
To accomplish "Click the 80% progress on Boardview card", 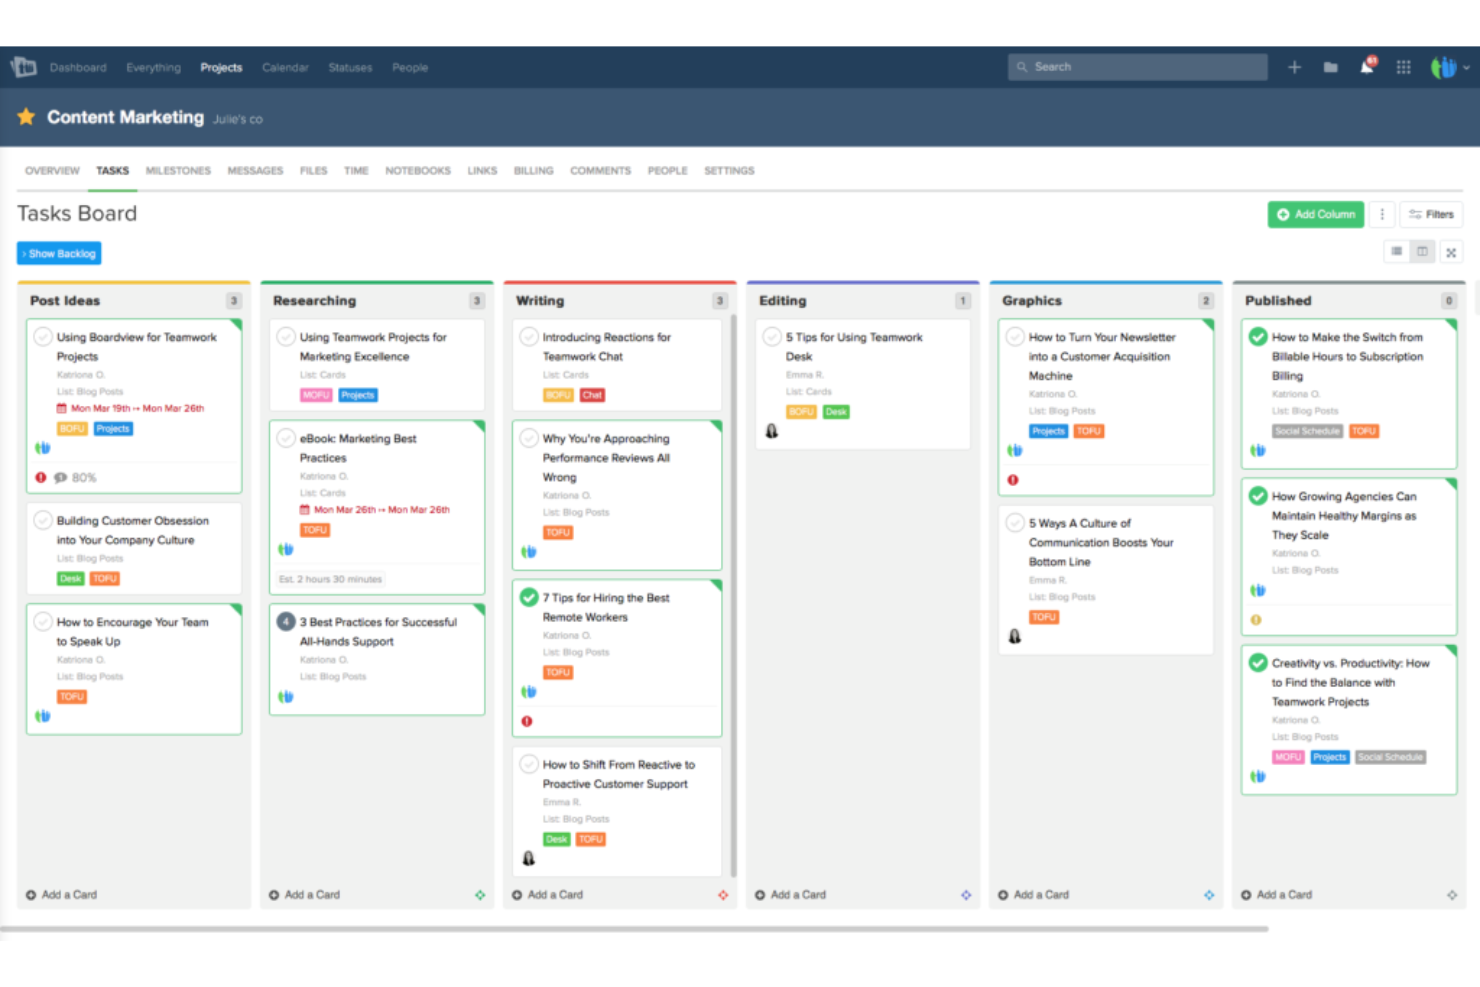I will [84, 478].
